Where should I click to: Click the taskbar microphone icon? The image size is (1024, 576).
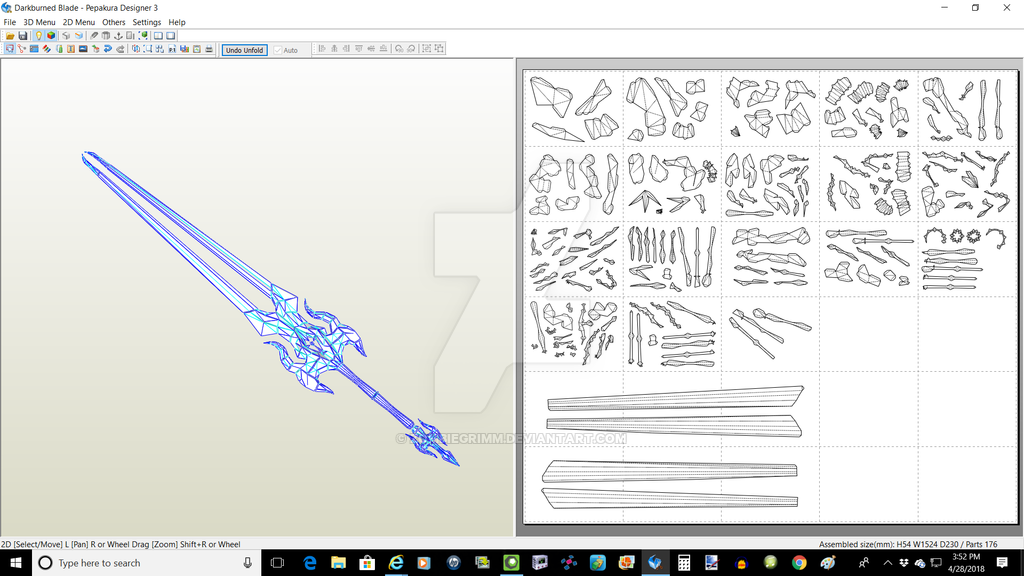point(248,562)
